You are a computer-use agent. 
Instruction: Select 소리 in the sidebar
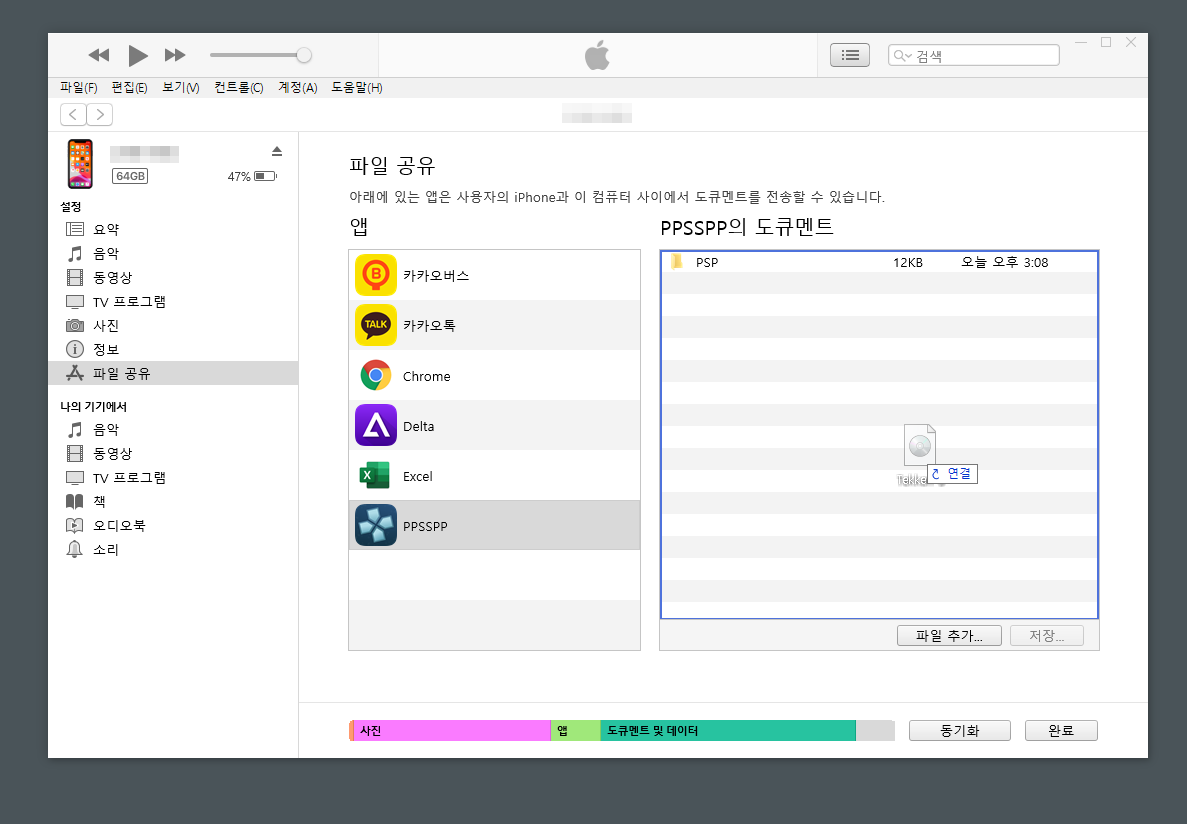[173, 550]
